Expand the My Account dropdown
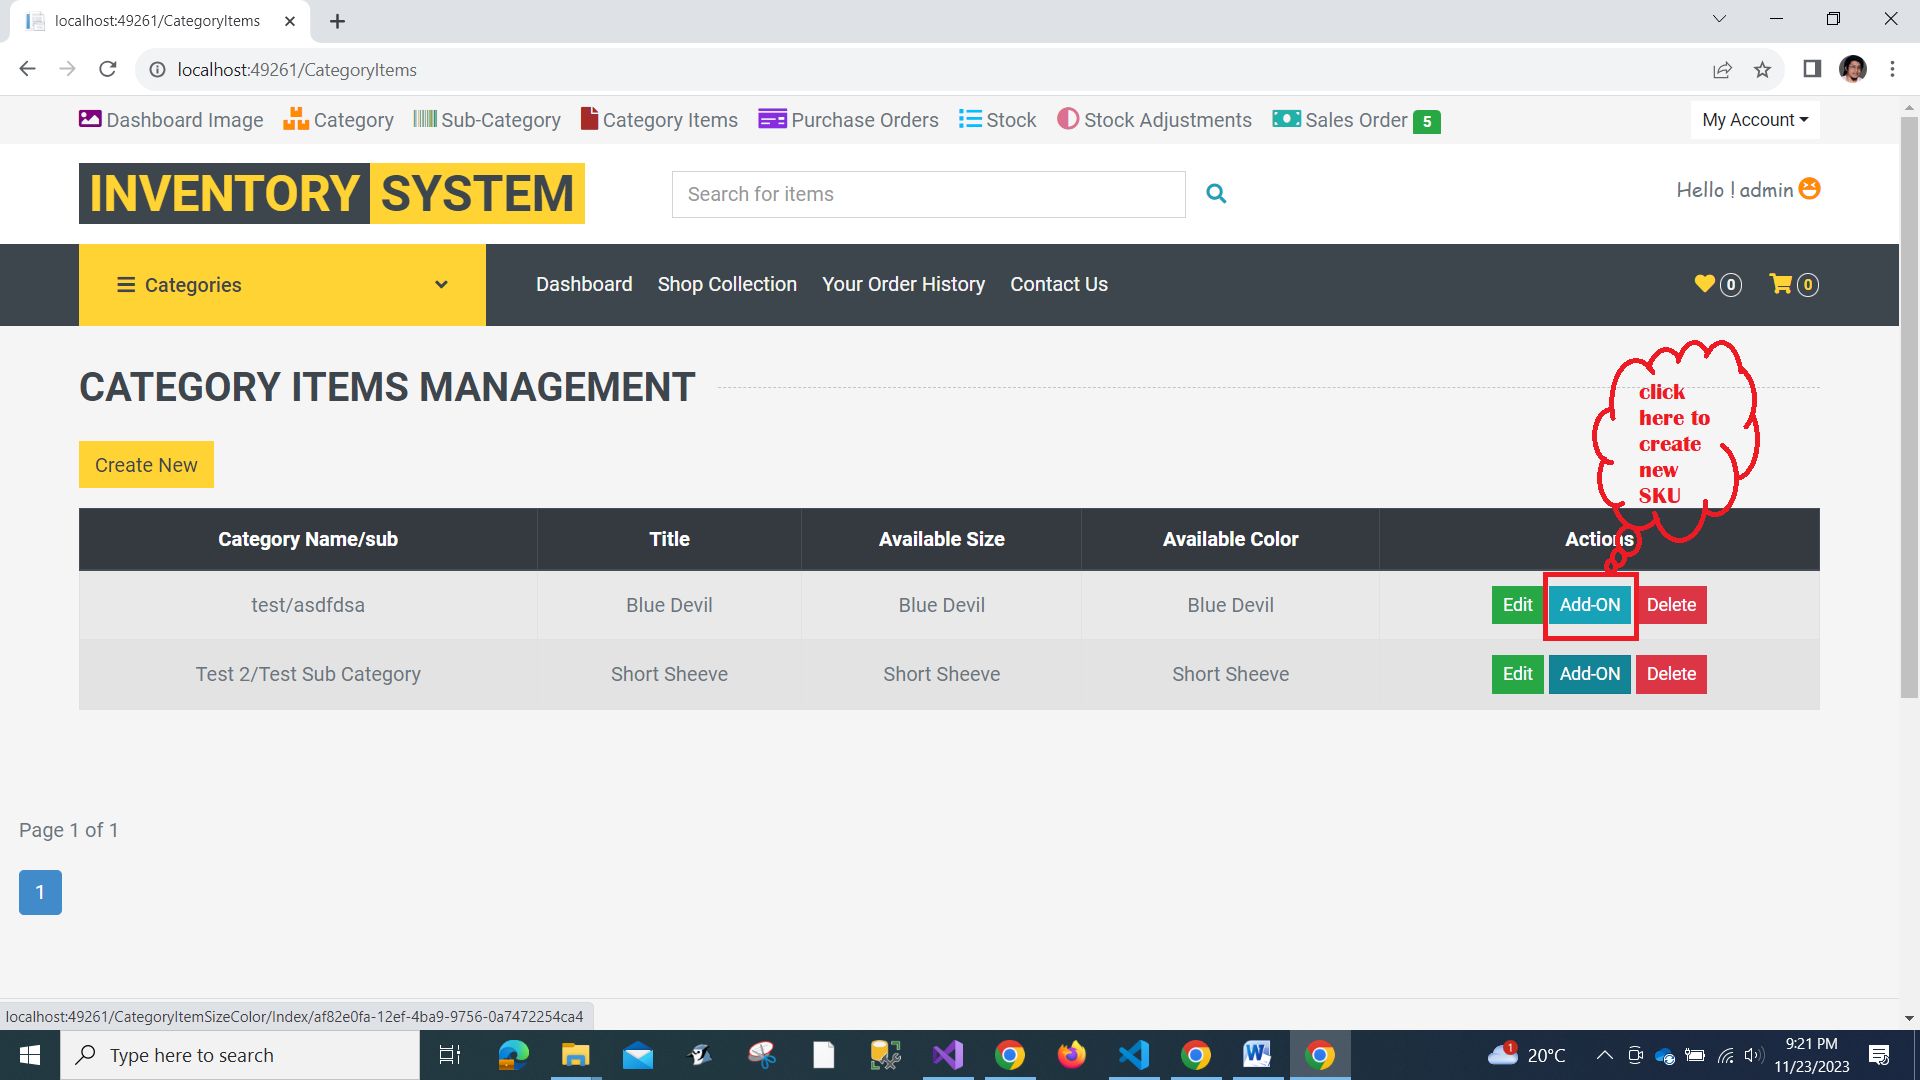Image resolution: width=1920 pixels, height=1080 pixels. click(x=1755, y=120)
